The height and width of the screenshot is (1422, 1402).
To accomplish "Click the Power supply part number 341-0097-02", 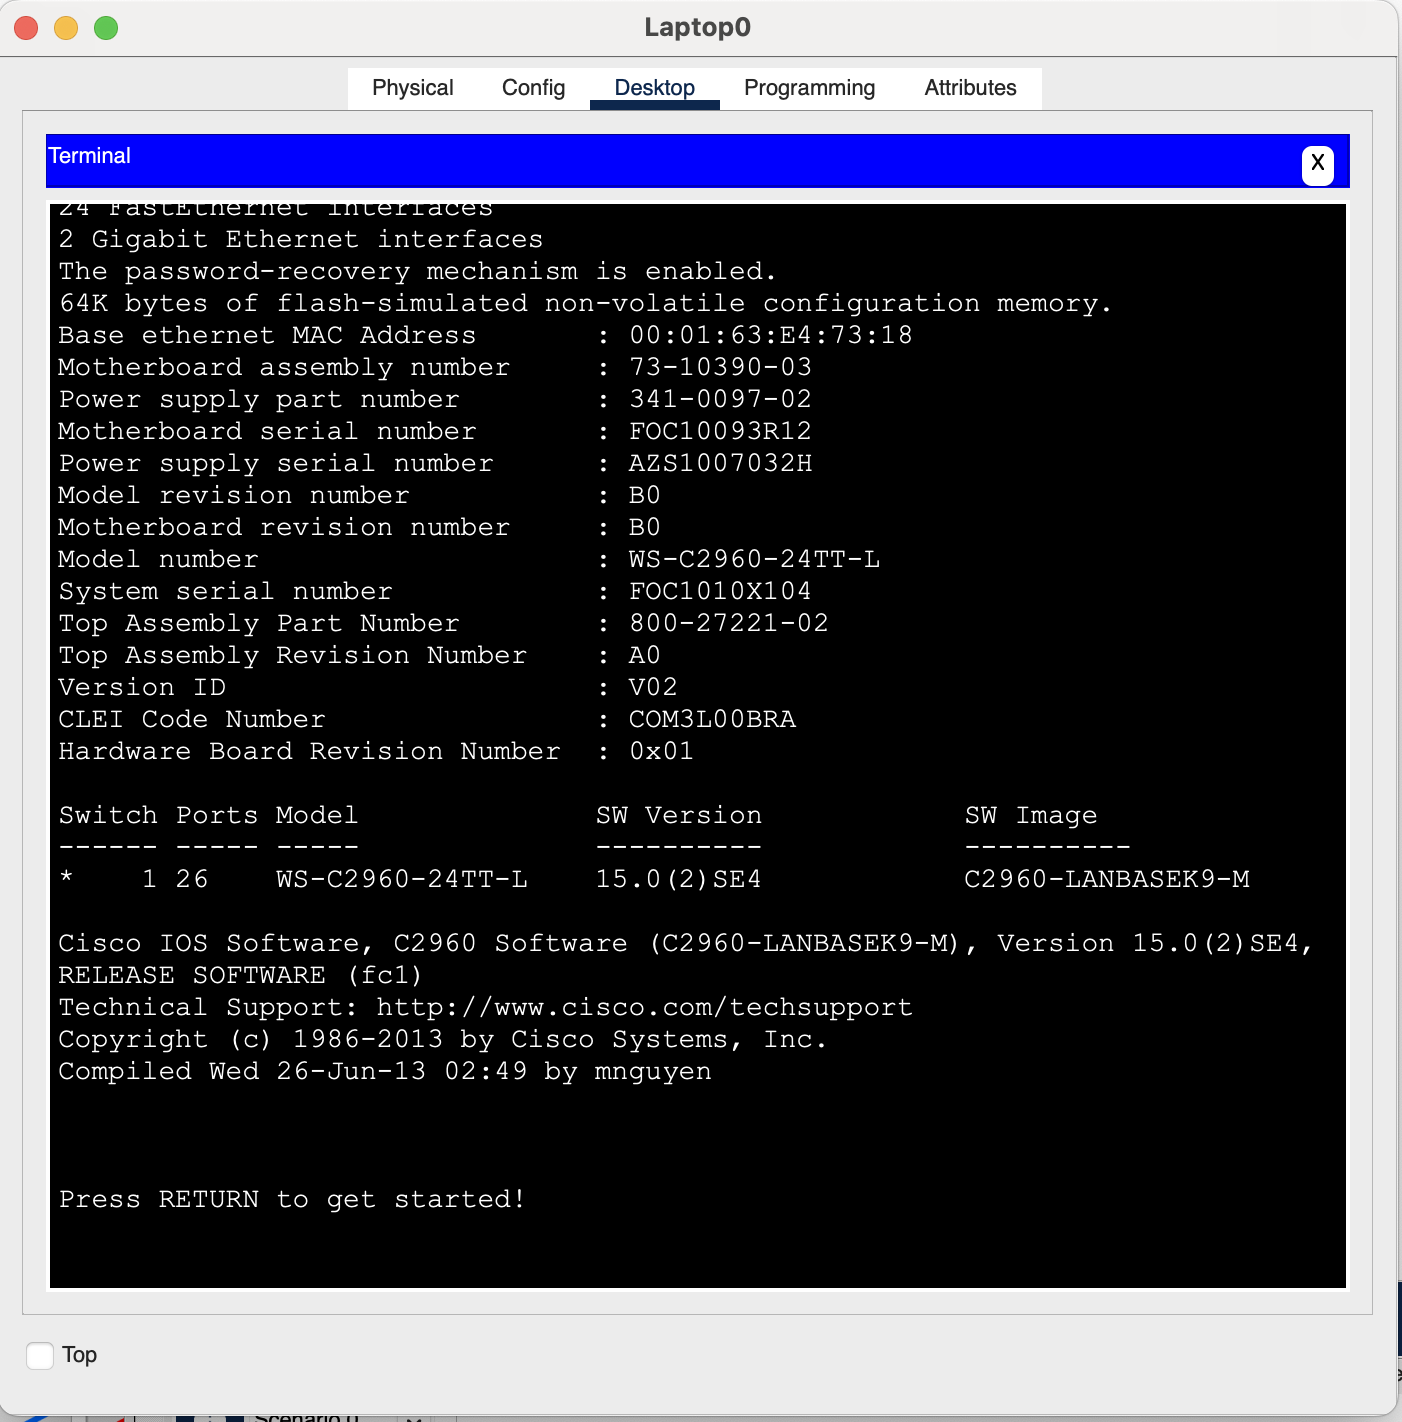I will click(720, 399).
